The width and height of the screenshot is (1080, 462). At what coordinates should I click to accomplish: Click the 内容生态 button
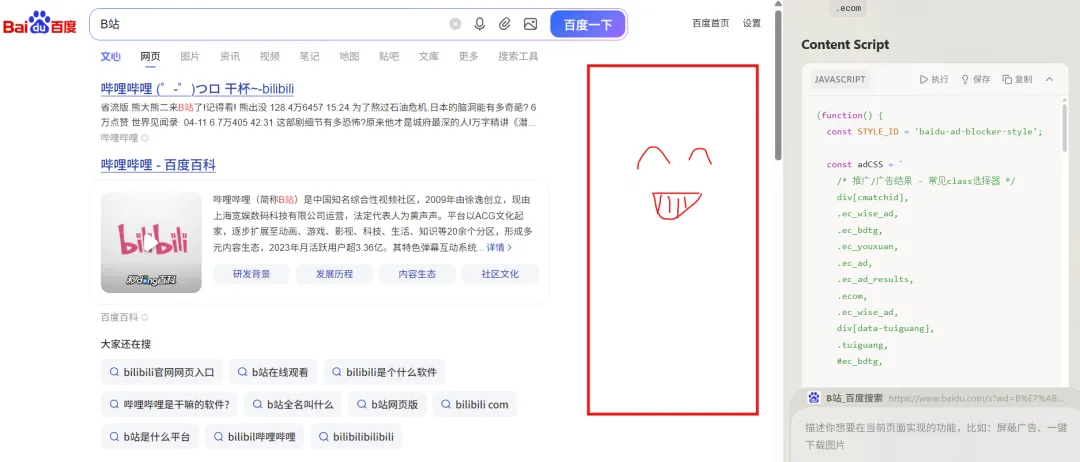point(417,274)
